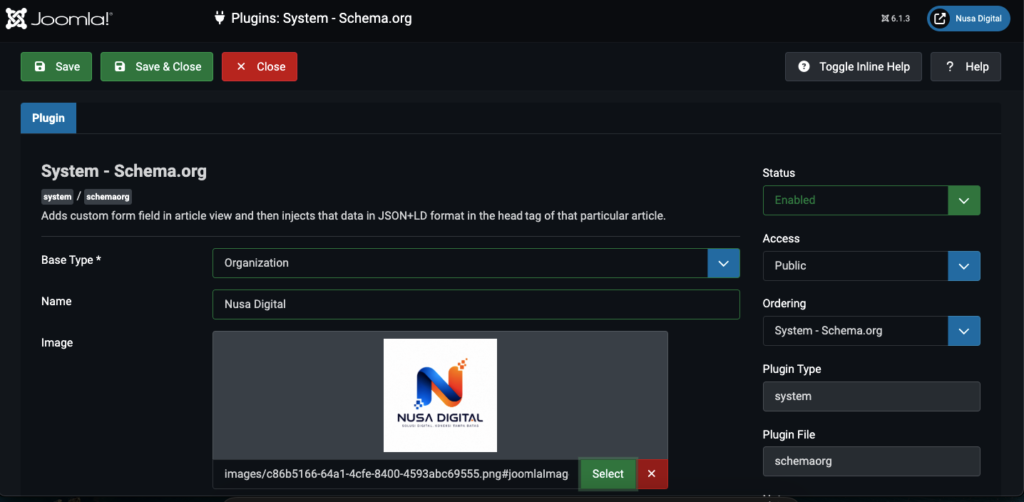The image size is (1024, 502).
Task: Click the Save button
Action: 56,67
